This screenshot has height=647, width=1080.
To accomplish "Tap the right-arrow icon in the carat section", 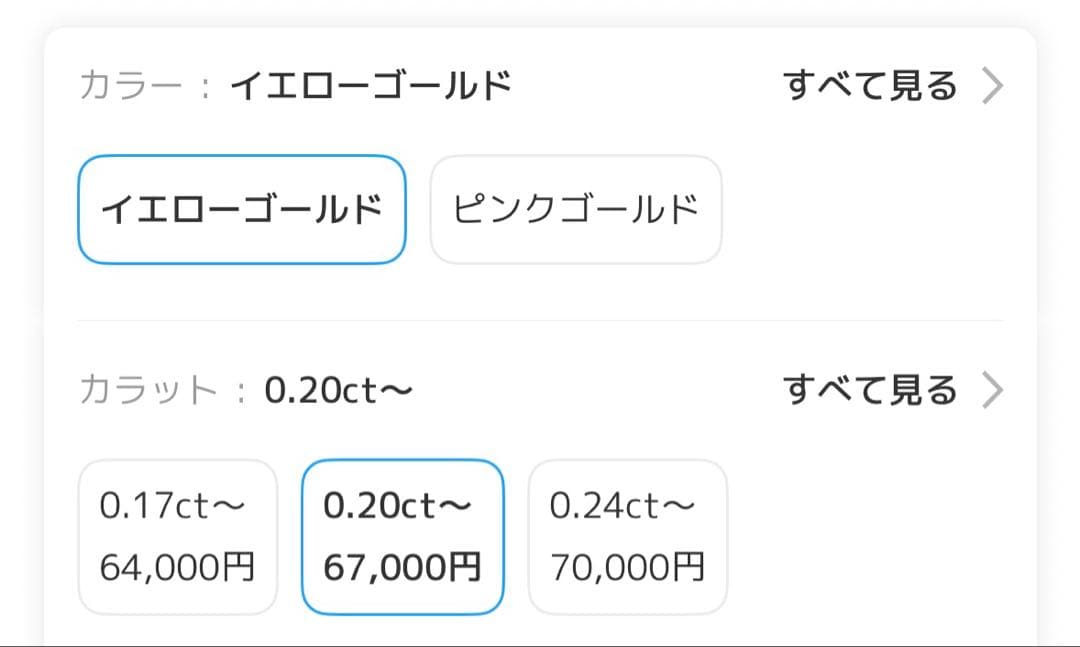I will point(993,390).
